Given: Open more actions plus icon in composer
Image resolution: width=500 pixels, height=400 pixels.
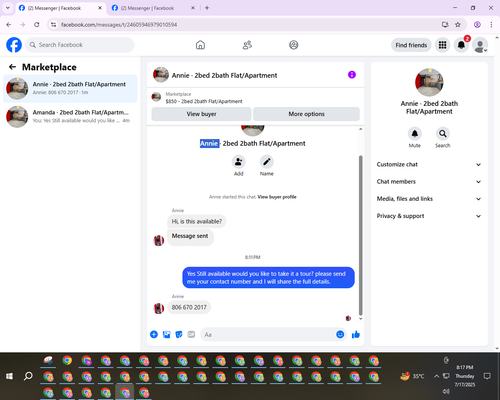Looking at the screenshot, I should tap(154, 334).
